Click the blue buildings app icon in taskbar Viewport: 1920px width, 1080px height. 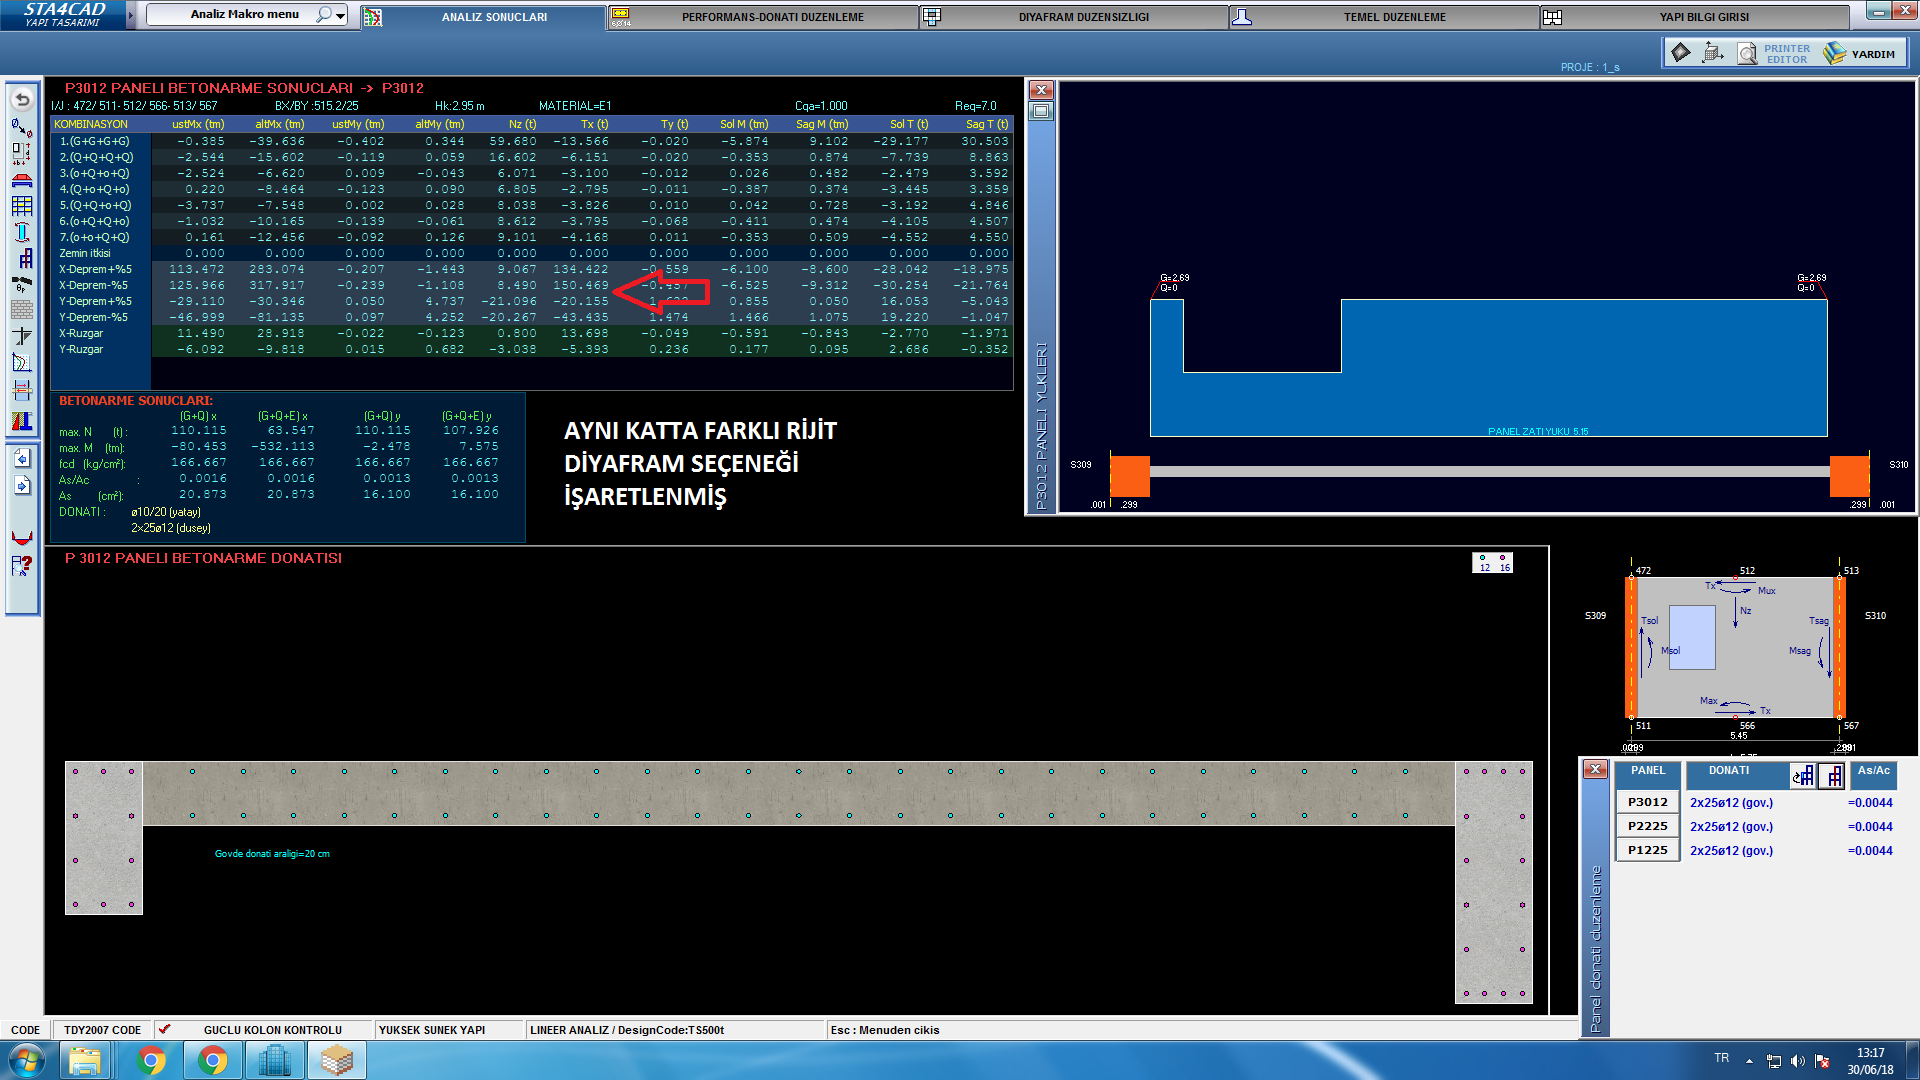(x=275, y=1060)
